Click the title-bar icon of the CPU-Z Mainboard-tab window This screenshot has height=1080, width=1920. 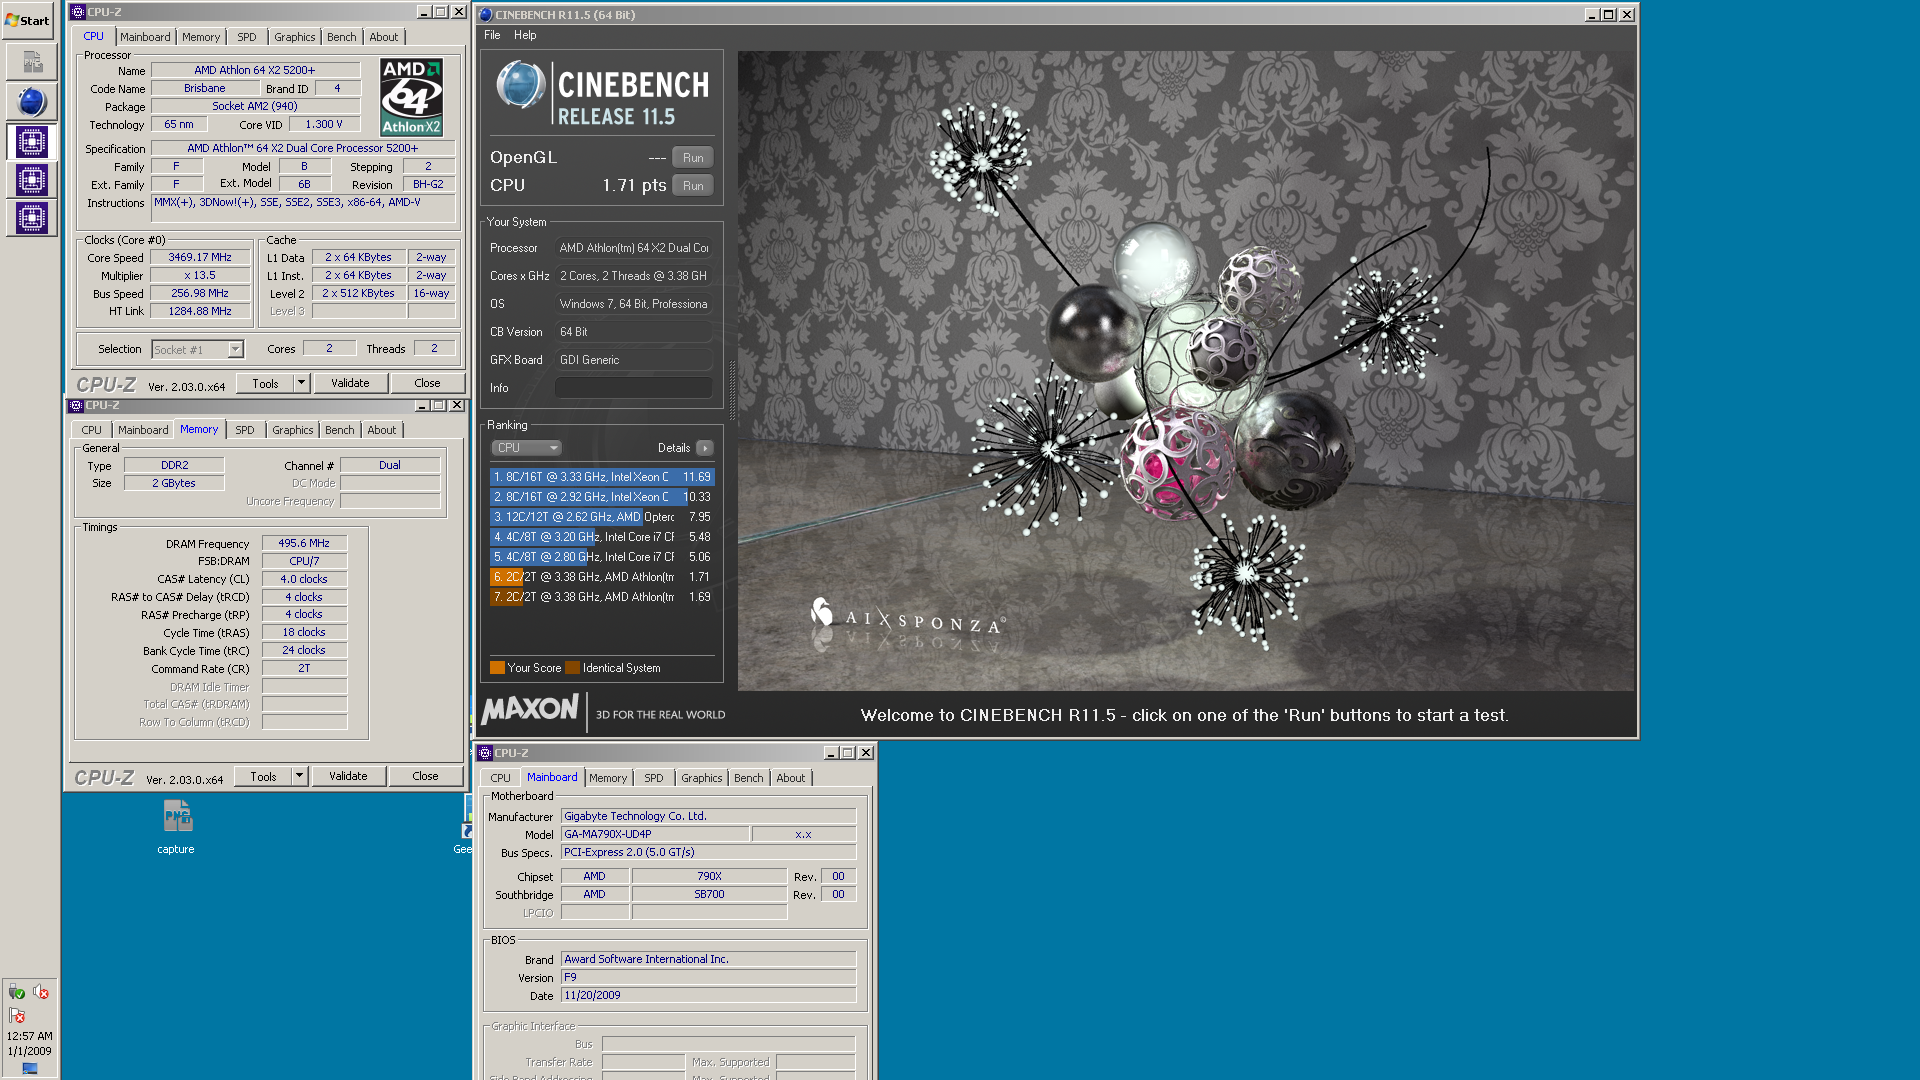click(x=485, y=753)
